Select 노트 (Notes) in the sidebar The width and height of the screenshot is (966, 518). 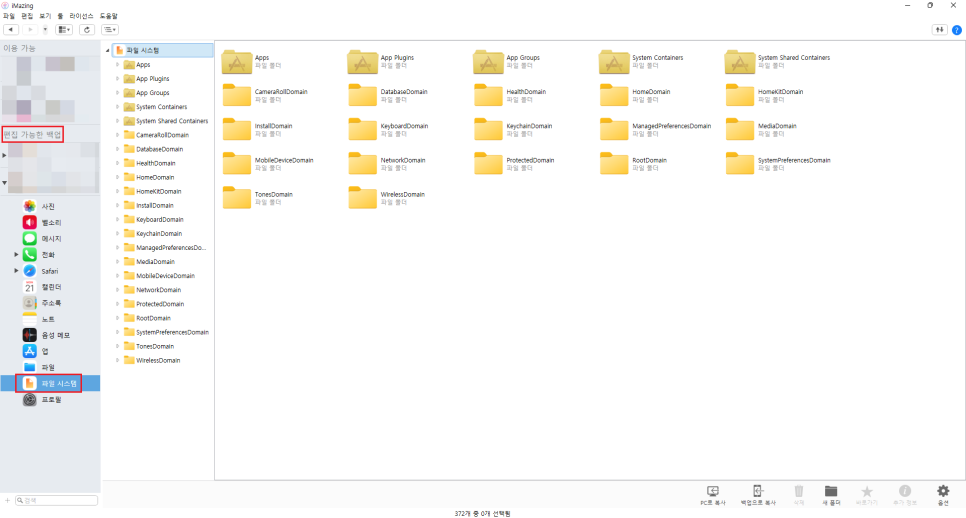pos(49,319)
